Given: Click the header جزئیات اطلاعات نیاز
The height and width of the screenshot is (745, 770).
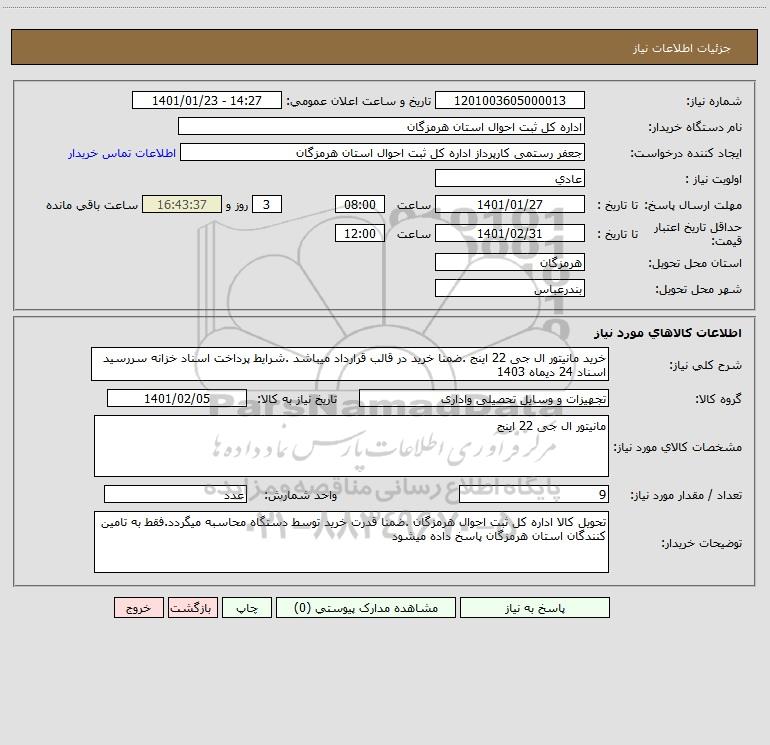Looking at the screenshot, I should click(x=682, y=48).
